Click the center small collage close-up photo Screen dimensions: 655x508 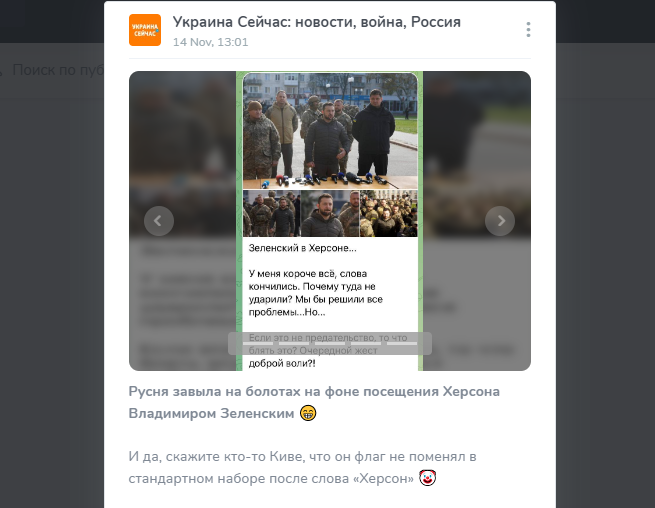(x=330, y=213)
